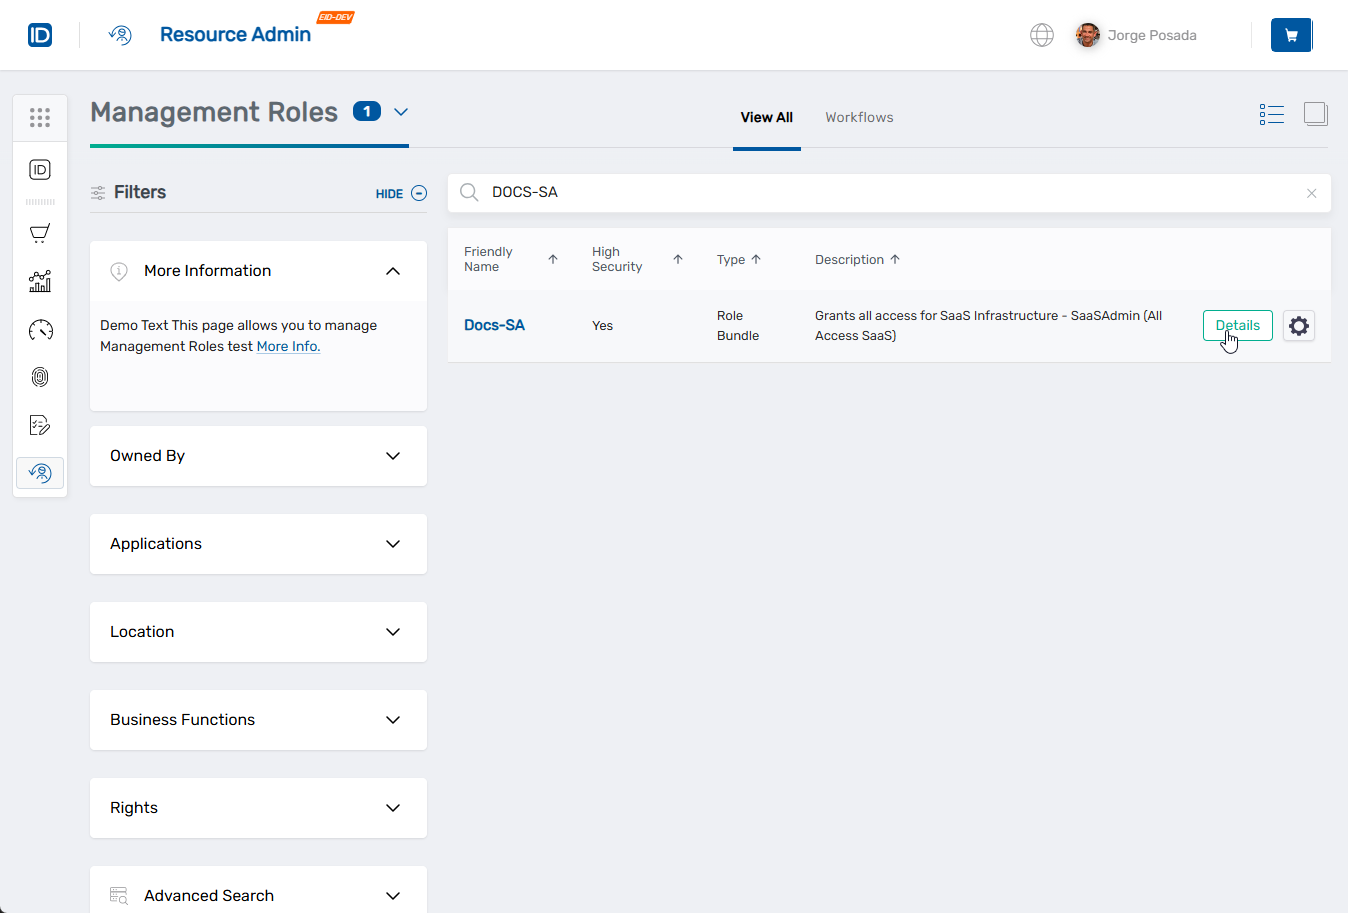Open the apps grid menu
This screenshot has height=913, width=1348.
pyautogui.click(x=40, y=117)
